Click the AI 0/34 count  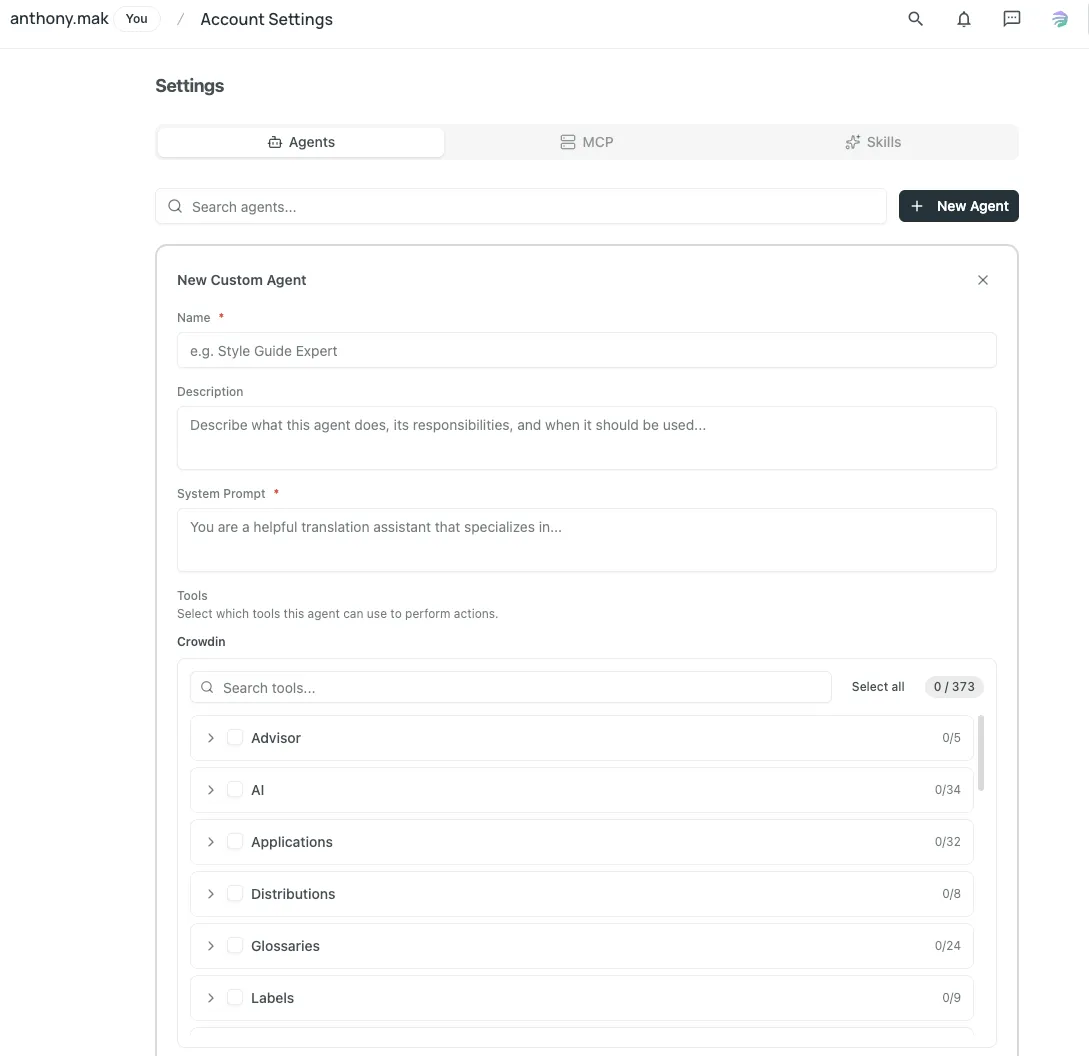(947, 790)
